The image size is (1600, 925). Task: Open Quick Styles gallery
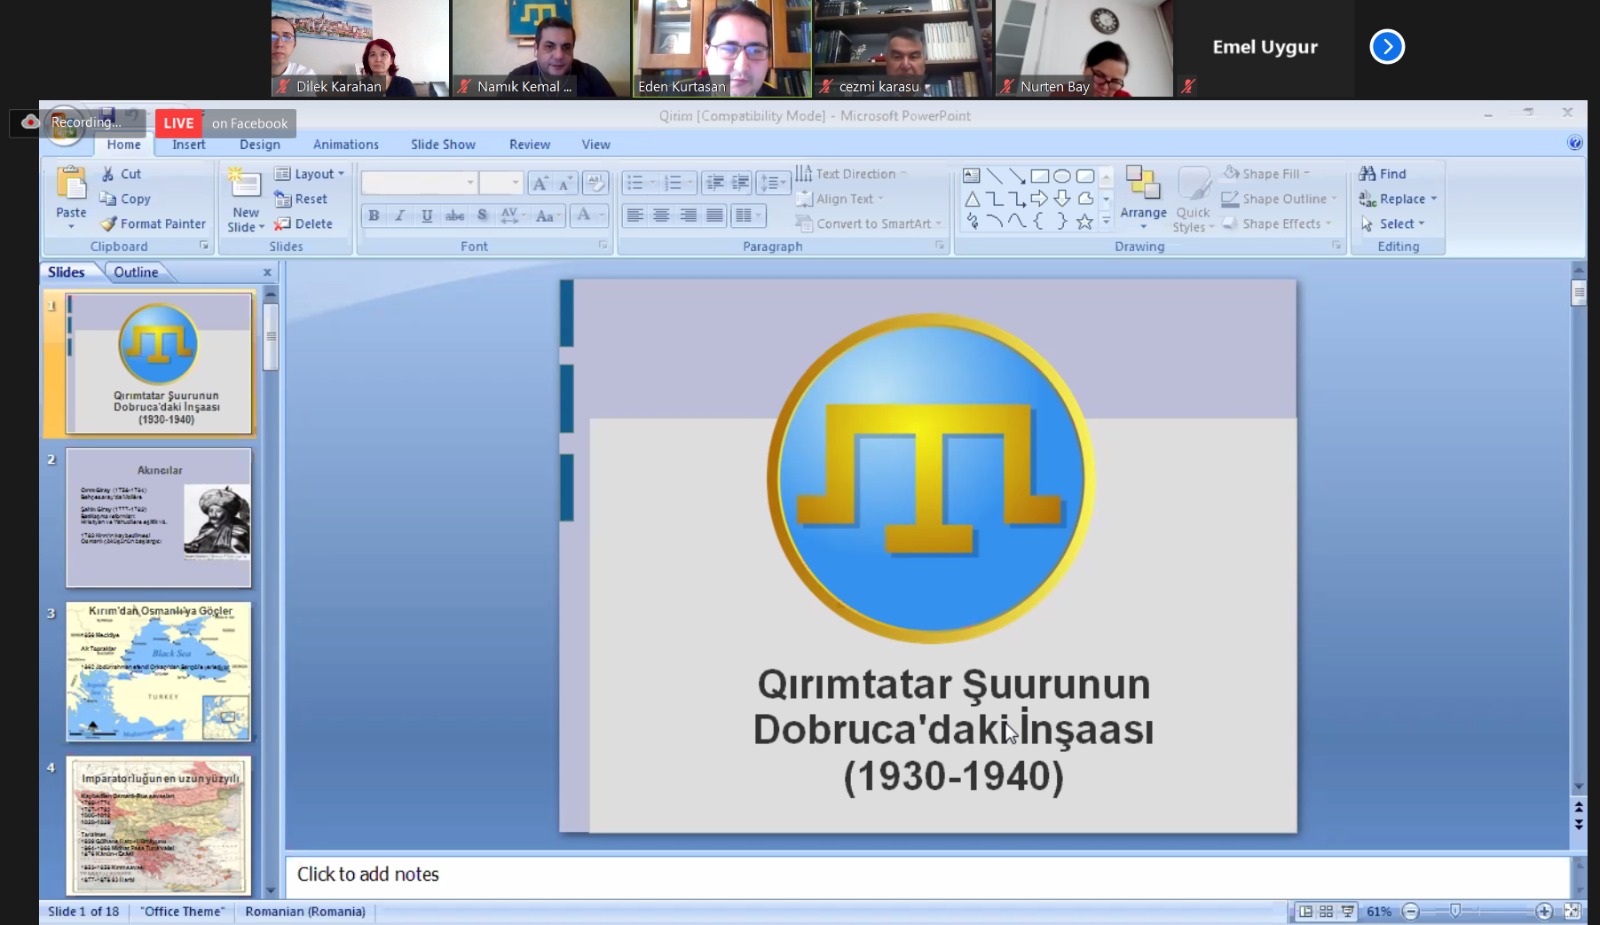(1193, 200)
